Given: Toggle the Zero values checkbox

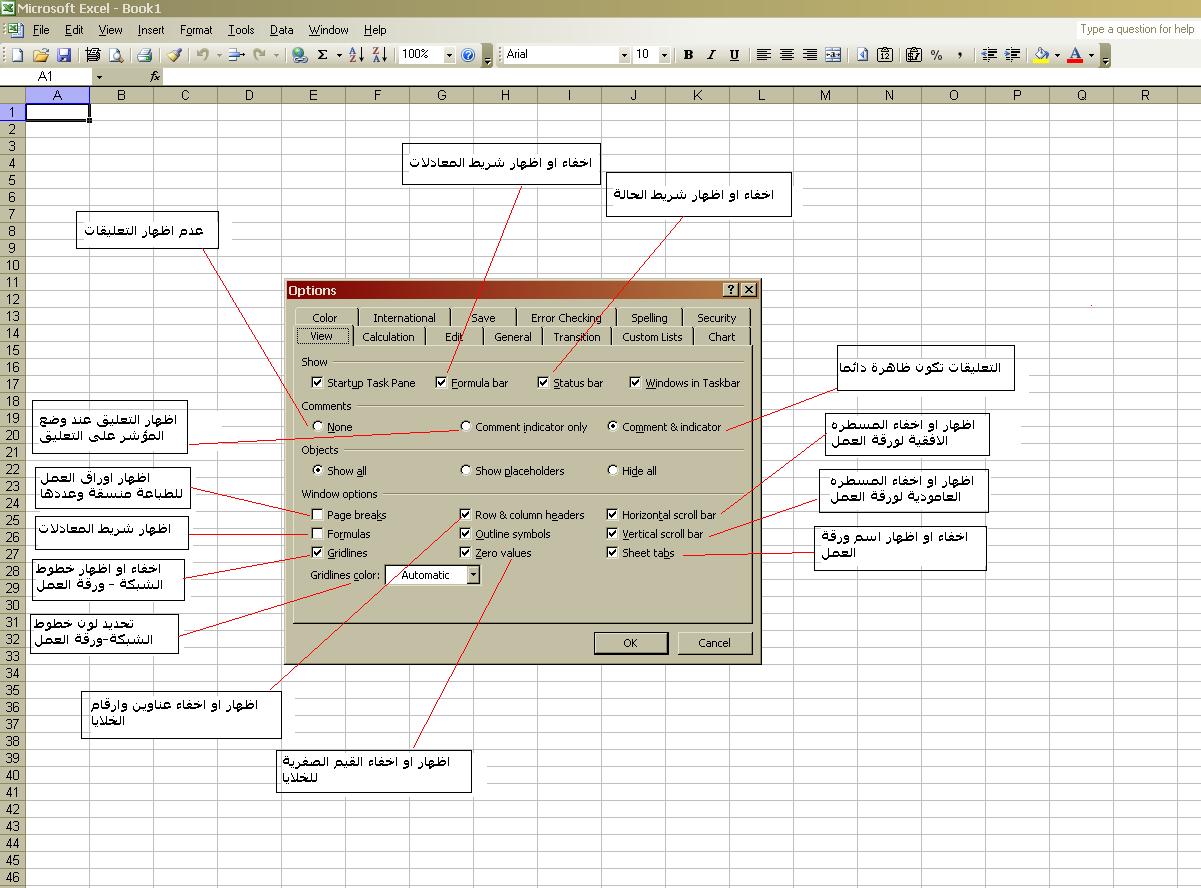Looking at the screenshot, I should pyautogui.click(x=465, y=553).
